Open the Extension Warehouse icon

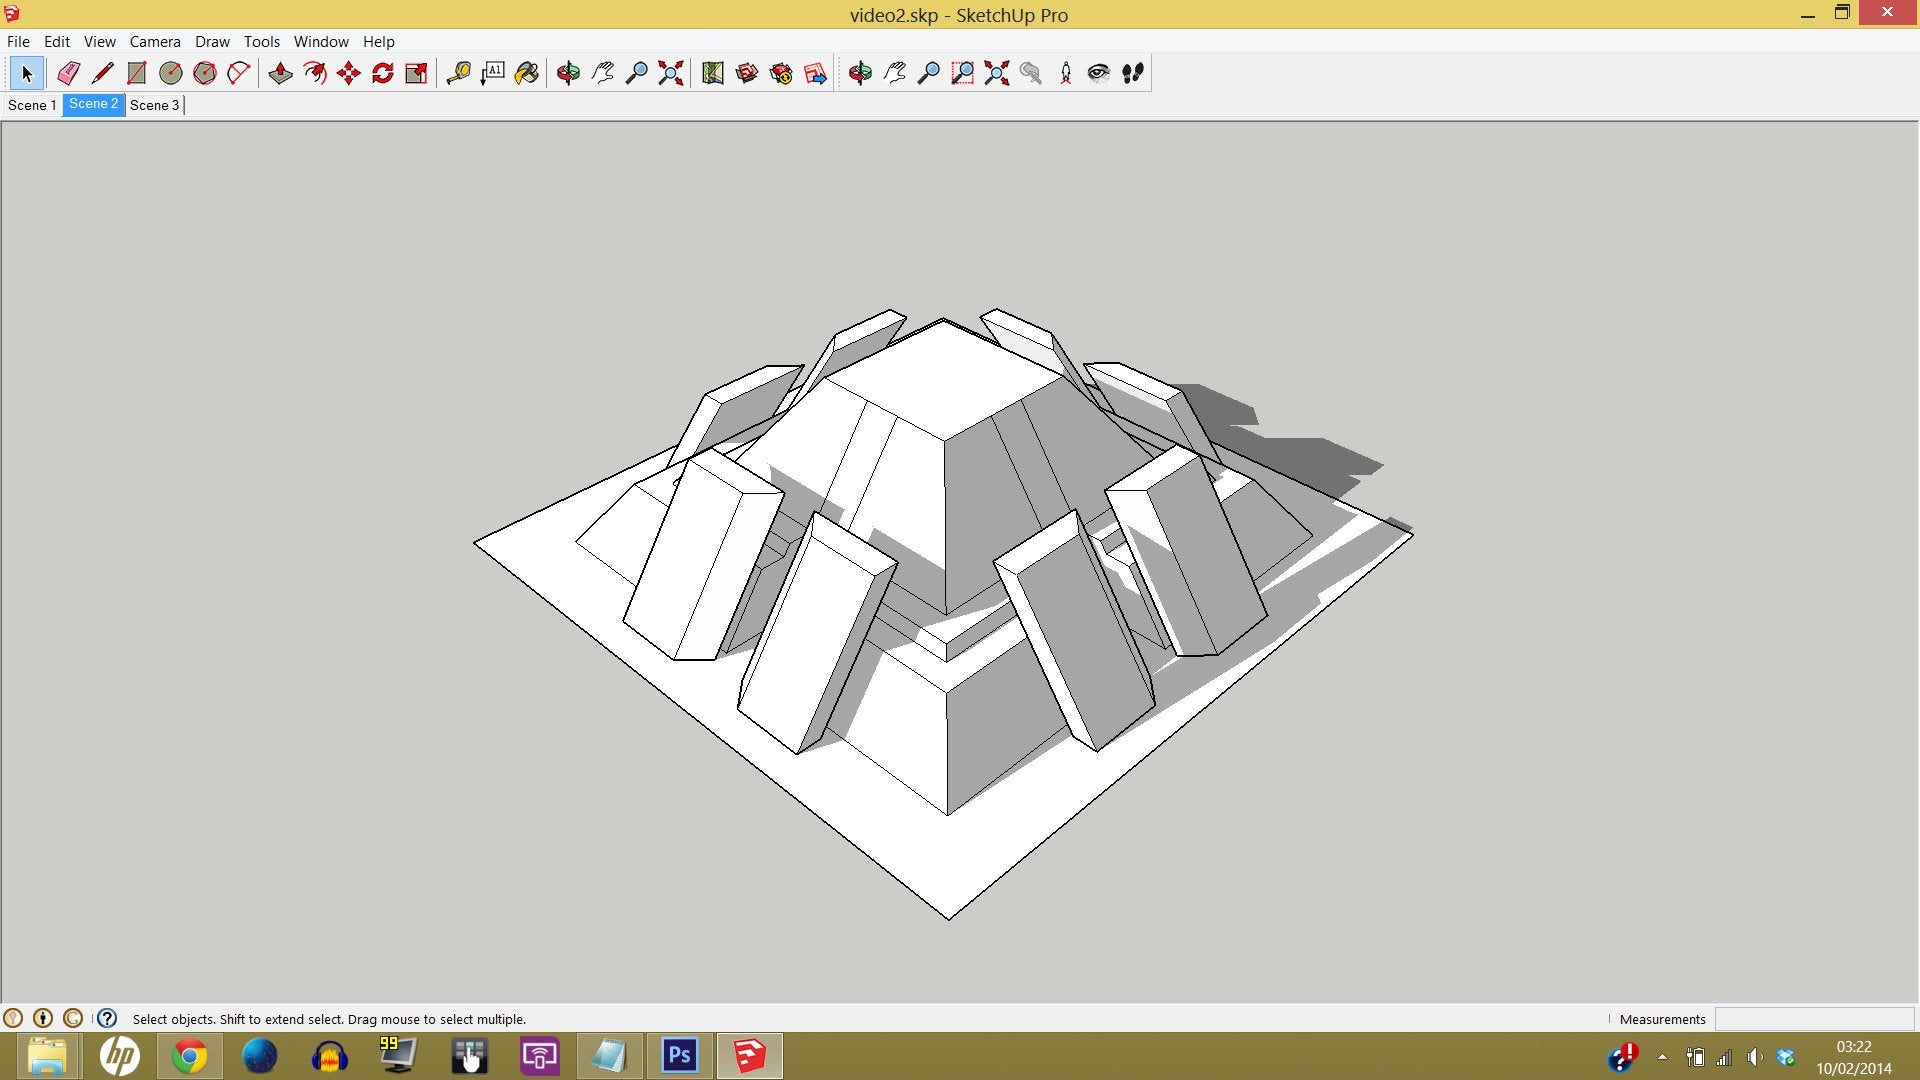pyautogui.click(x=781, y=73)
